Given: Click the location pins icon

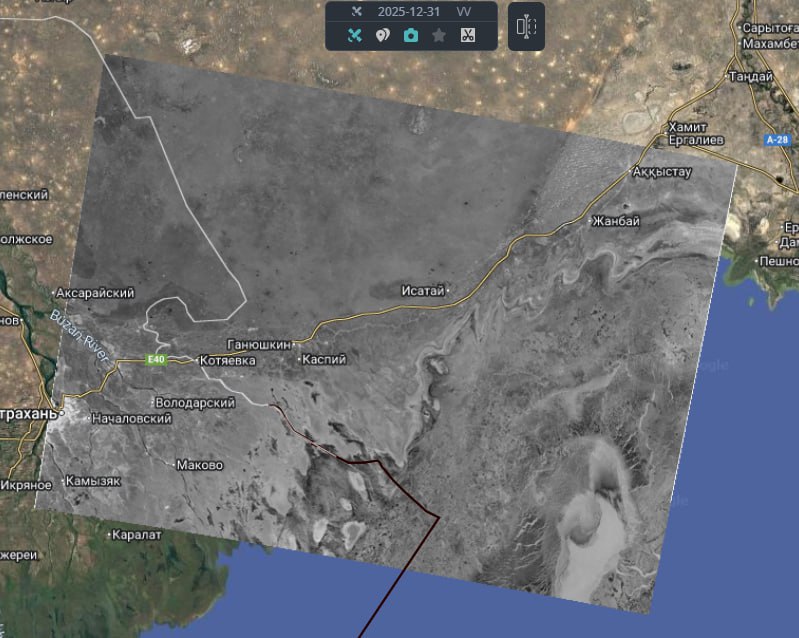Looking at the screenshot, I should [x=382, y=35].
